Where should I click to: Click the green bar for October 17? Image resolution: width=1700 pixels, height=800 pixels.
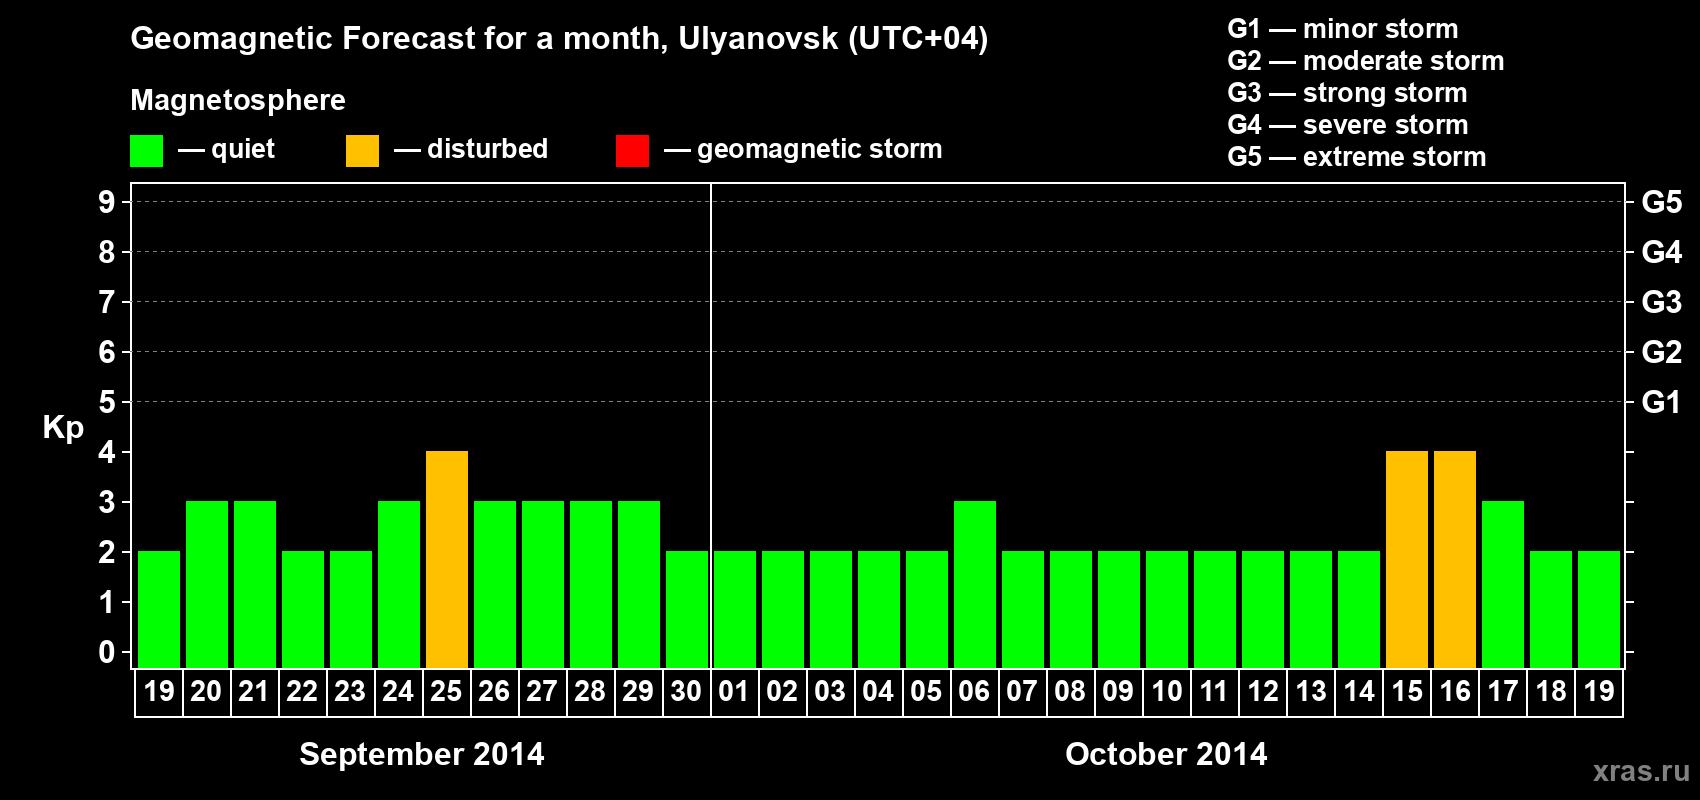pos(1503,585)
